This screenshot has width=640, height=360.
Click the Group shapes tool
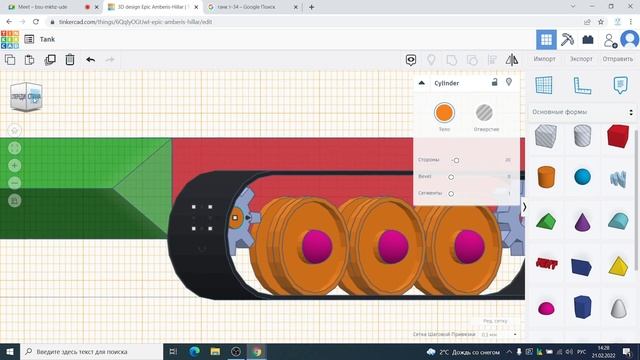(x=451, y=60)
